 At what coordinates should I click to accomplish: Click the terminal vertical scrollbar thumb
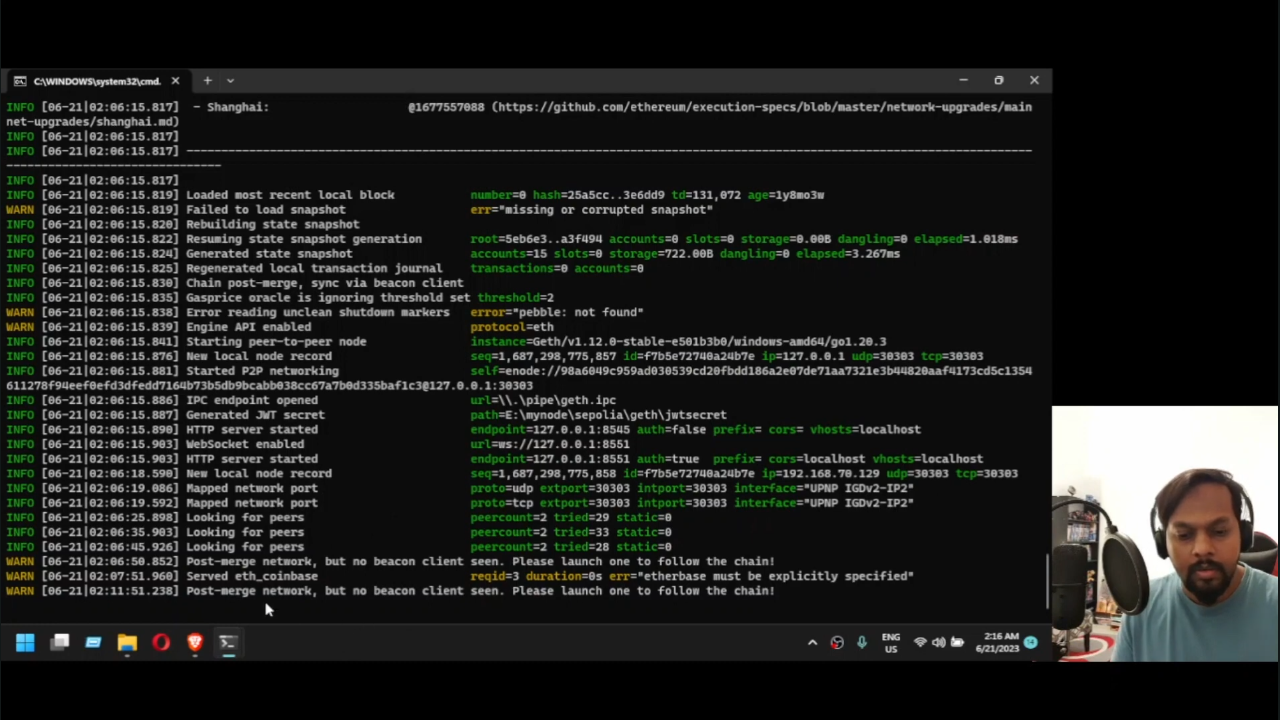tap(1047, 580)
